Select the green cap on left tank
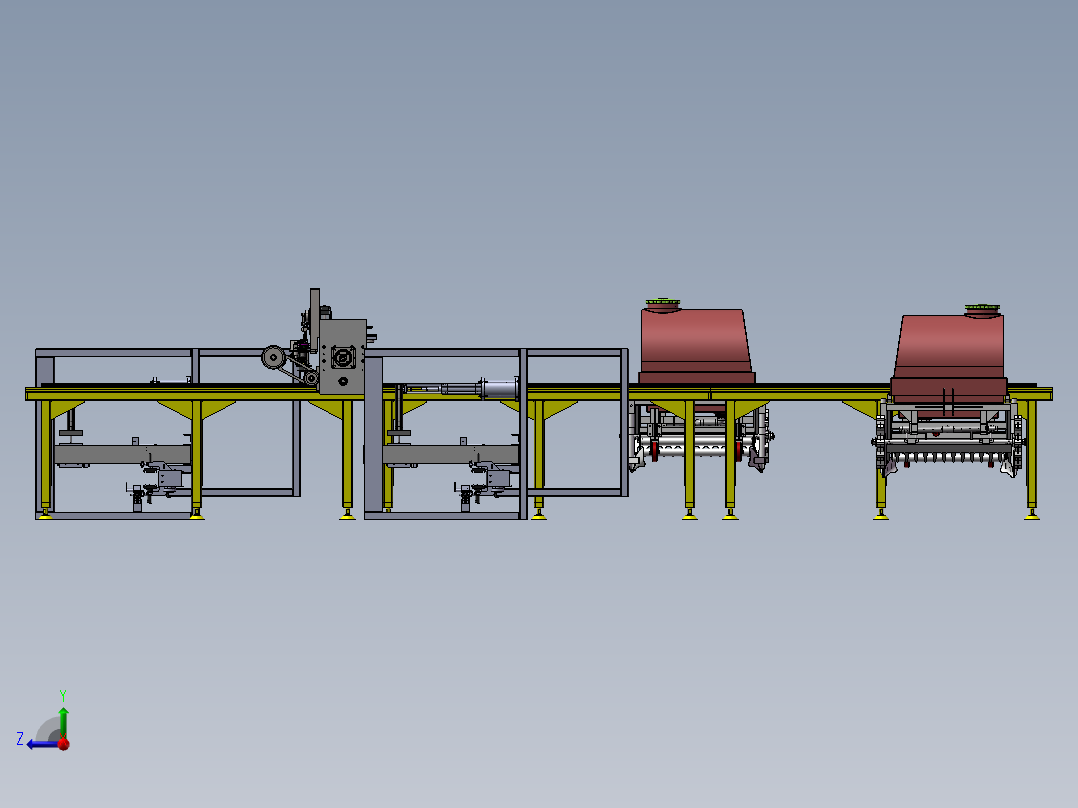The height and width of the screenshot is (808, 1078). [x=663, y=302]
